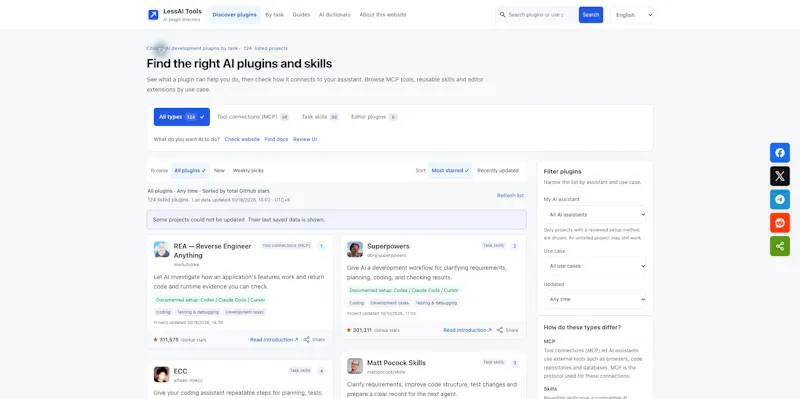Click the REA plugin avatar image
This screenshot has width=800, height=399.
coord(161,249)
